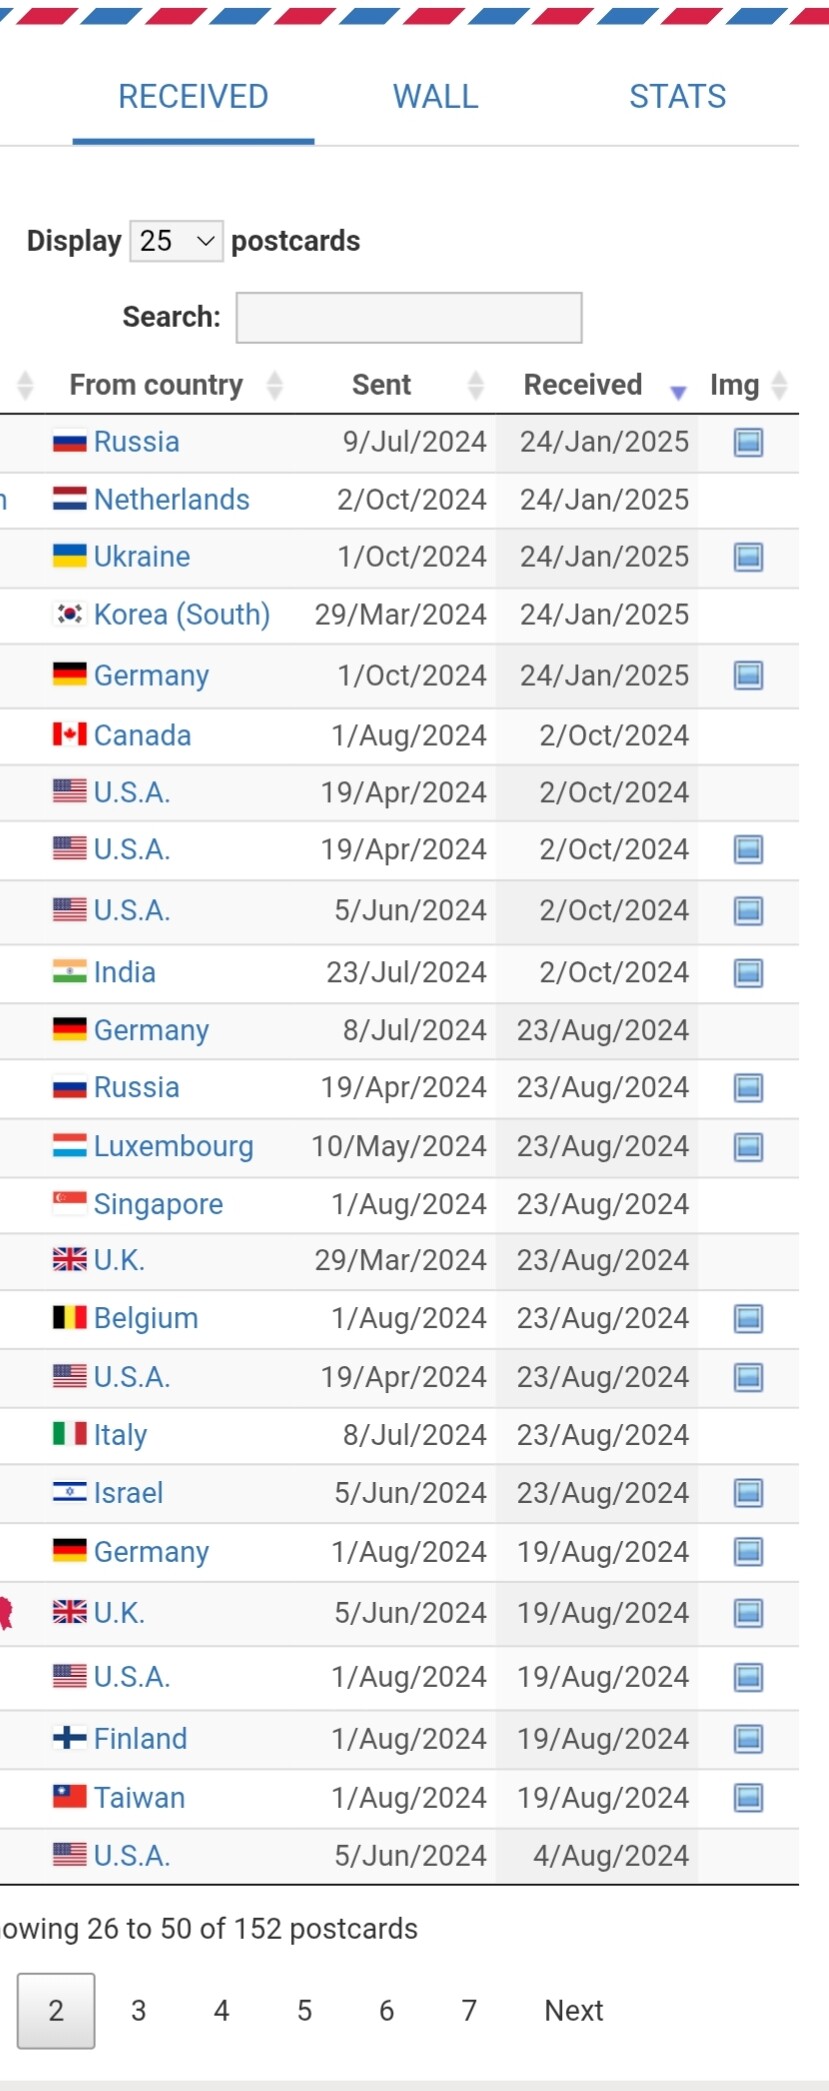829x2091 pixels.
Task: Focus the Search input field
Action: pyautogui.click(x=409, y=318)
